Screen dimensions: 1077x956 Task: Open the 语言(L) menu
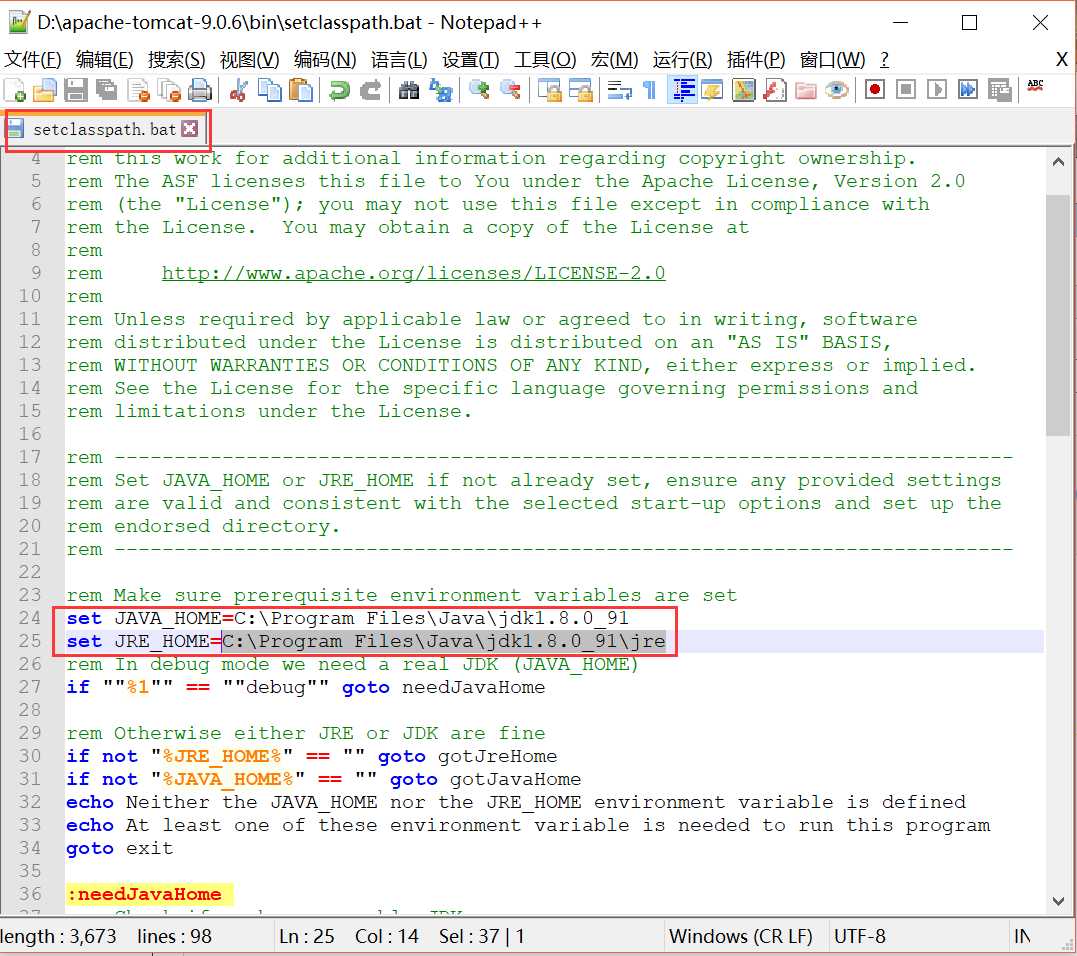(399, 60)
